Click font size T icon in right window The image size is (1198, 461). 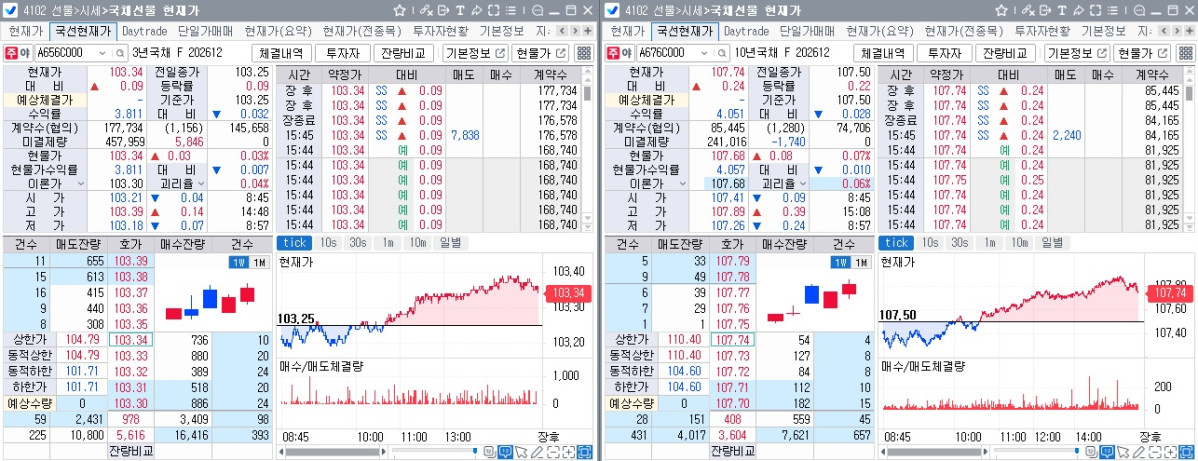coord(1062,11)
